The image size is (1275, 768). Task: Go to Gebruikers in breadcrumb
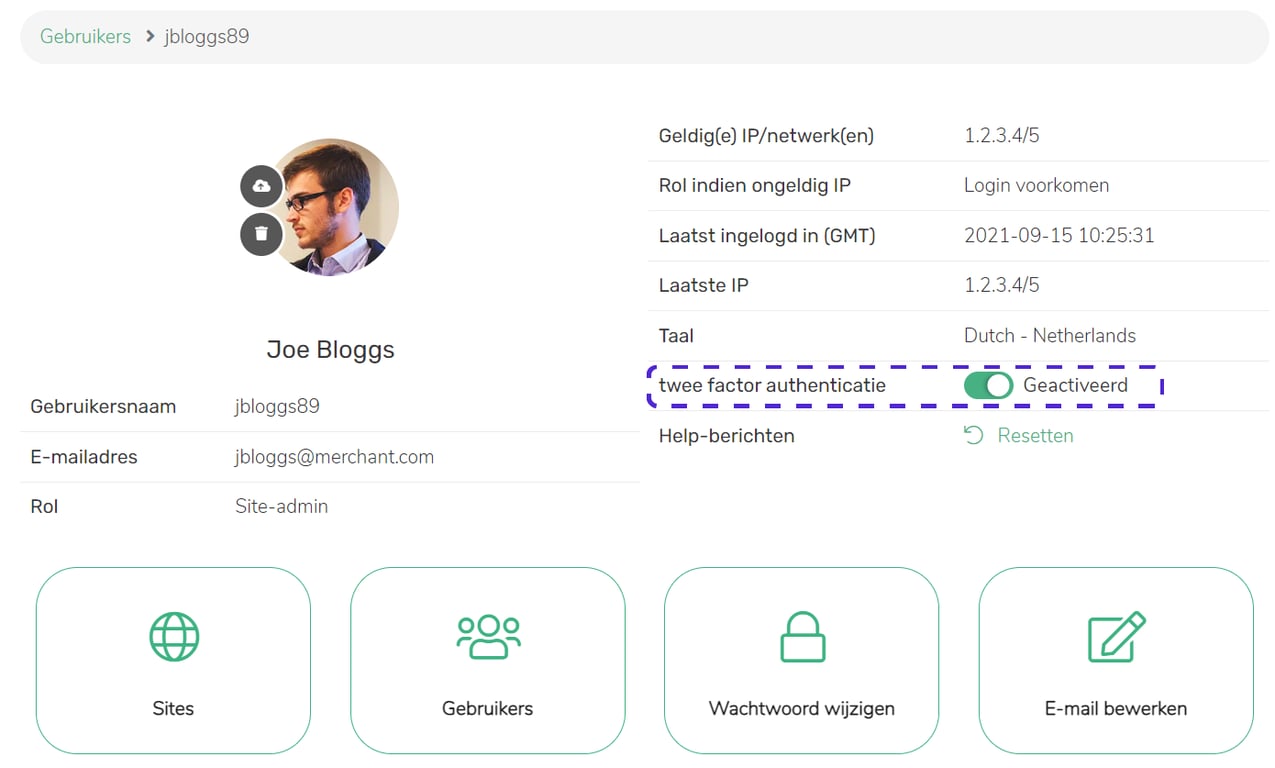pos(85,36)
